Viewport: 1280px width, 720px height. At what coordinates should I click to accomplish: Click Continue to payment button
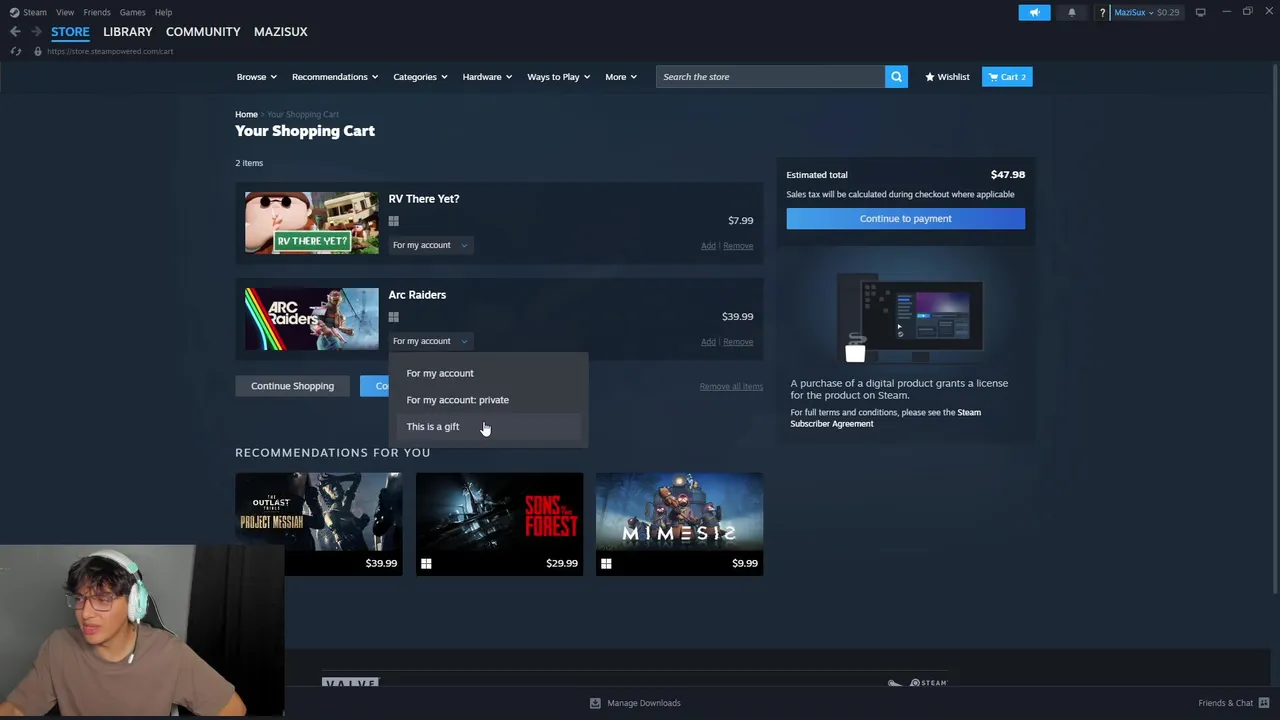coord(906,219)
